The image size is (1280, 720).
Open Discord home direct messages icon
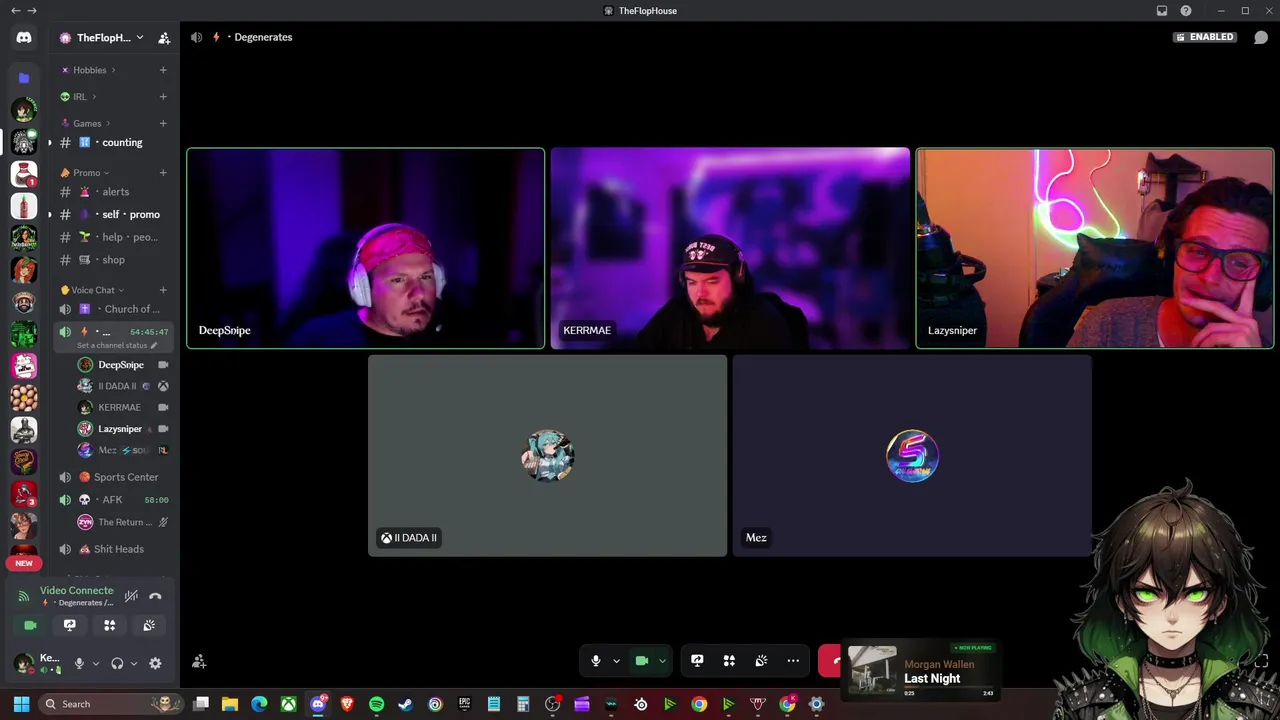click(24, 38)
